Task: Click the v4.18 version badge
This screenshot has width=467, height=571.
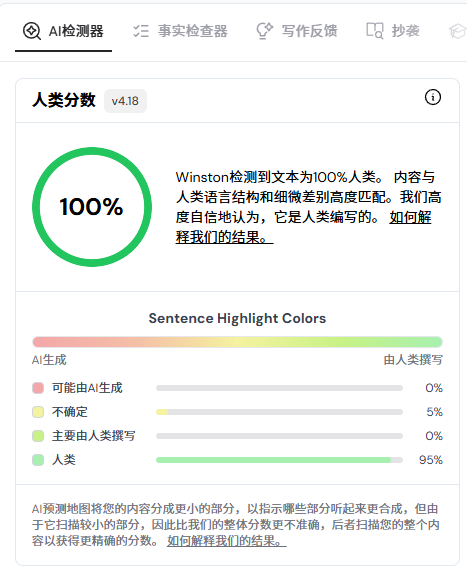Action: click(x=125, y=101)
